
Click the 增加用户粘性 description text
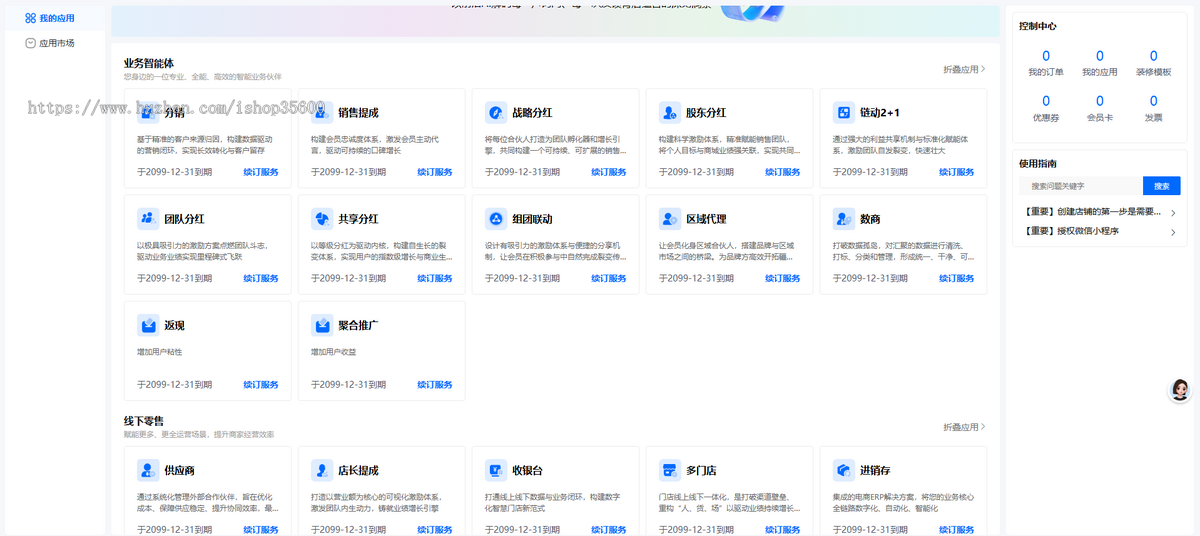point(160,352)
